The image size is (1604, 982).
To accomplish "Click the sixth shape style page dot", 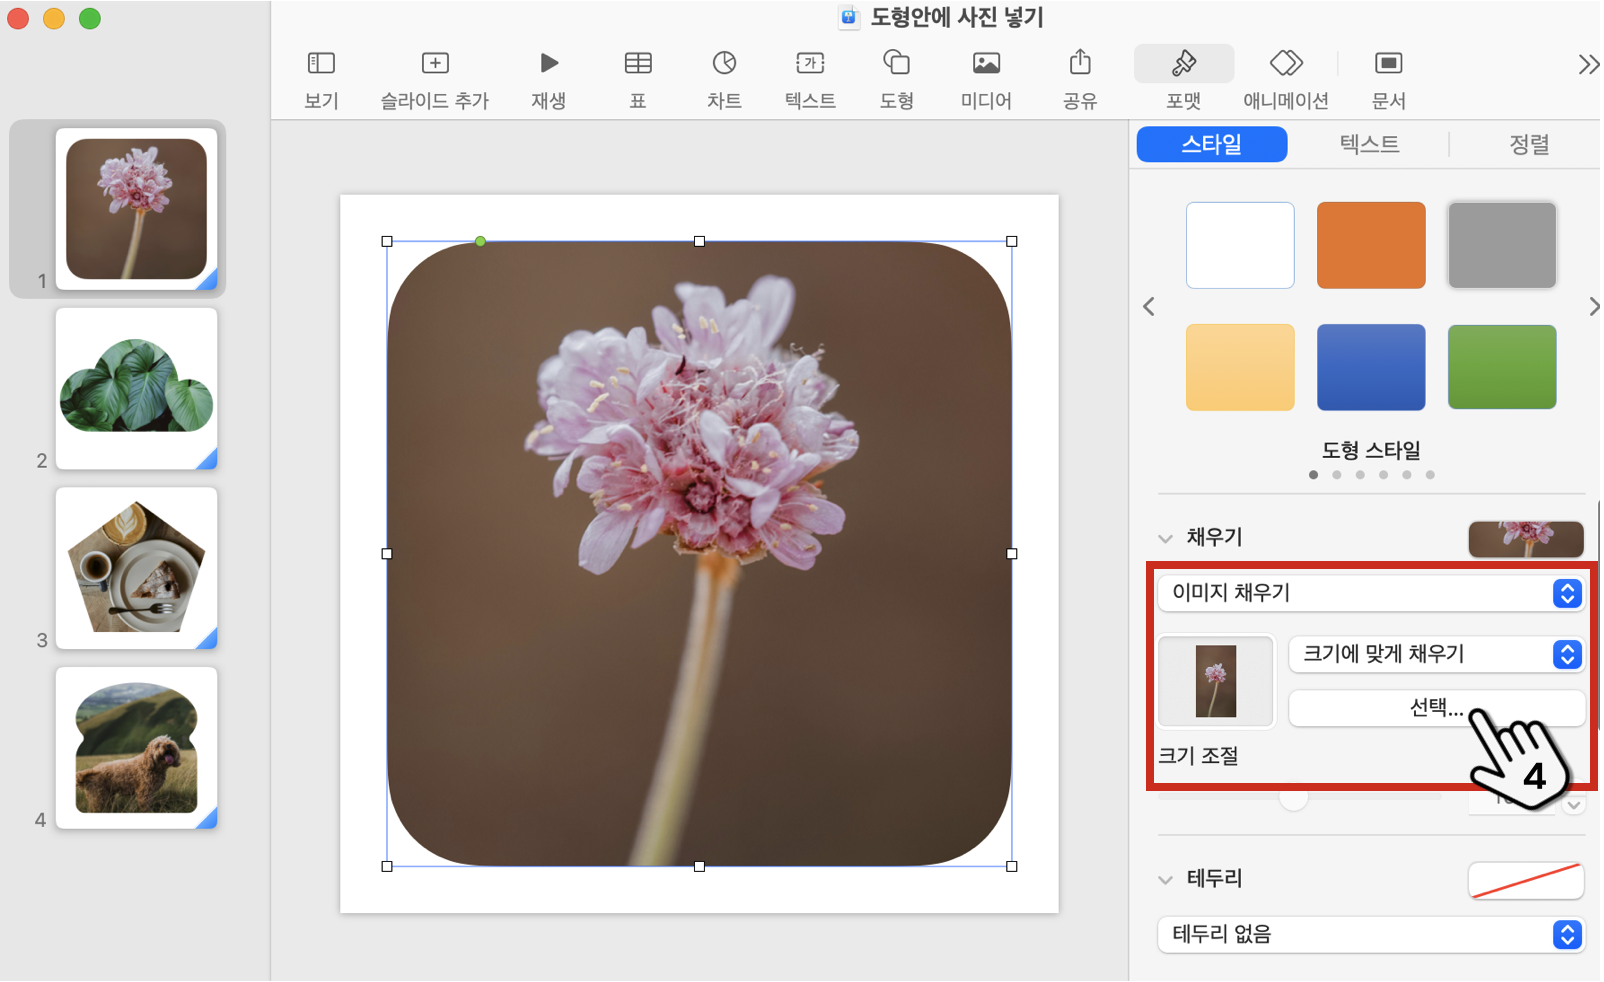I will tap(1430, 475).
